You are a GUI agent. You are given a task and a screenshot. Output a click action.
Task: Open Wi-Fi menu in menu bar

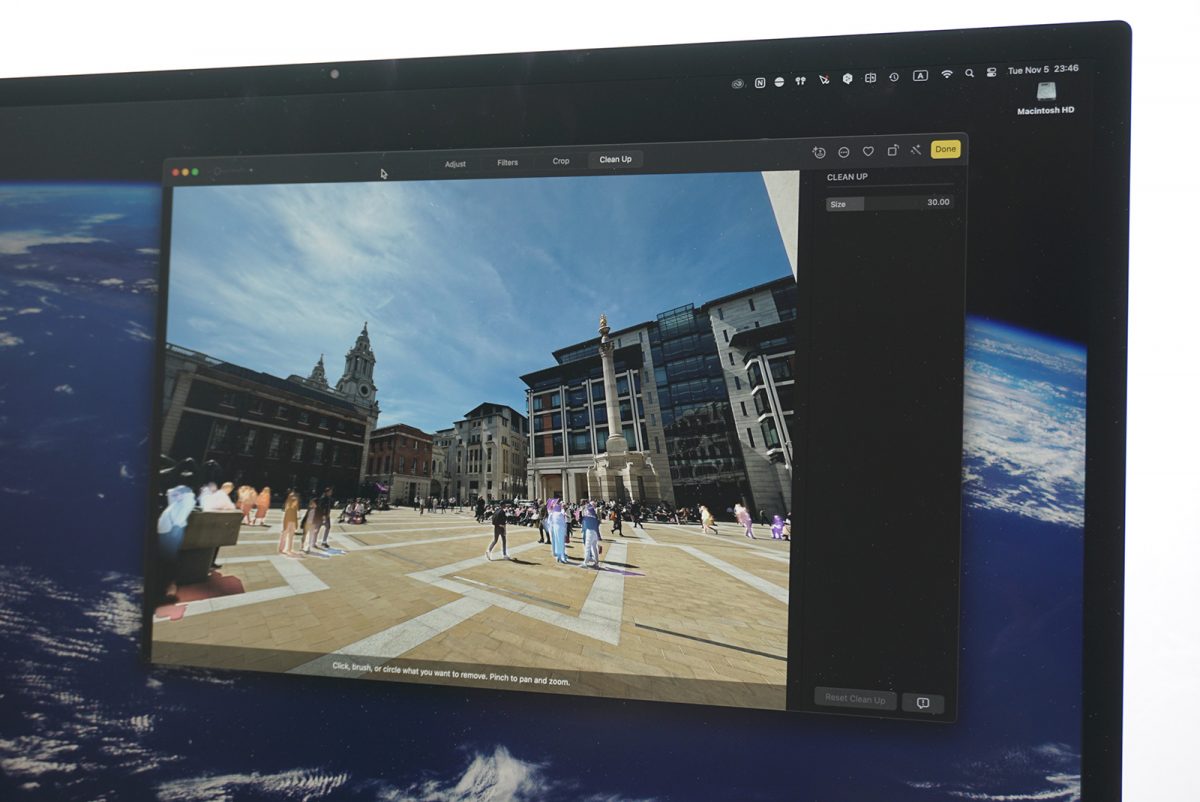(946, 74)
